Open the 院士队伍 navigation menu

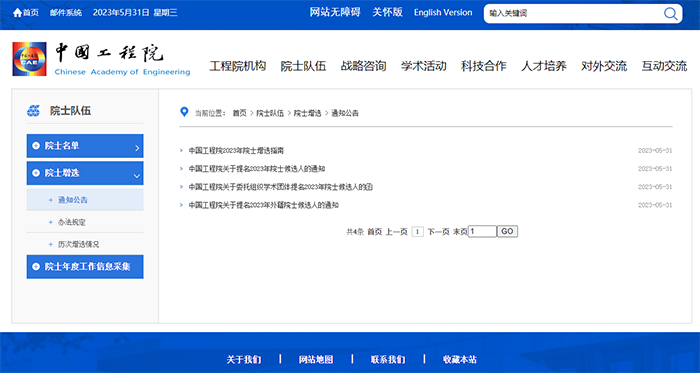[303, 66]
